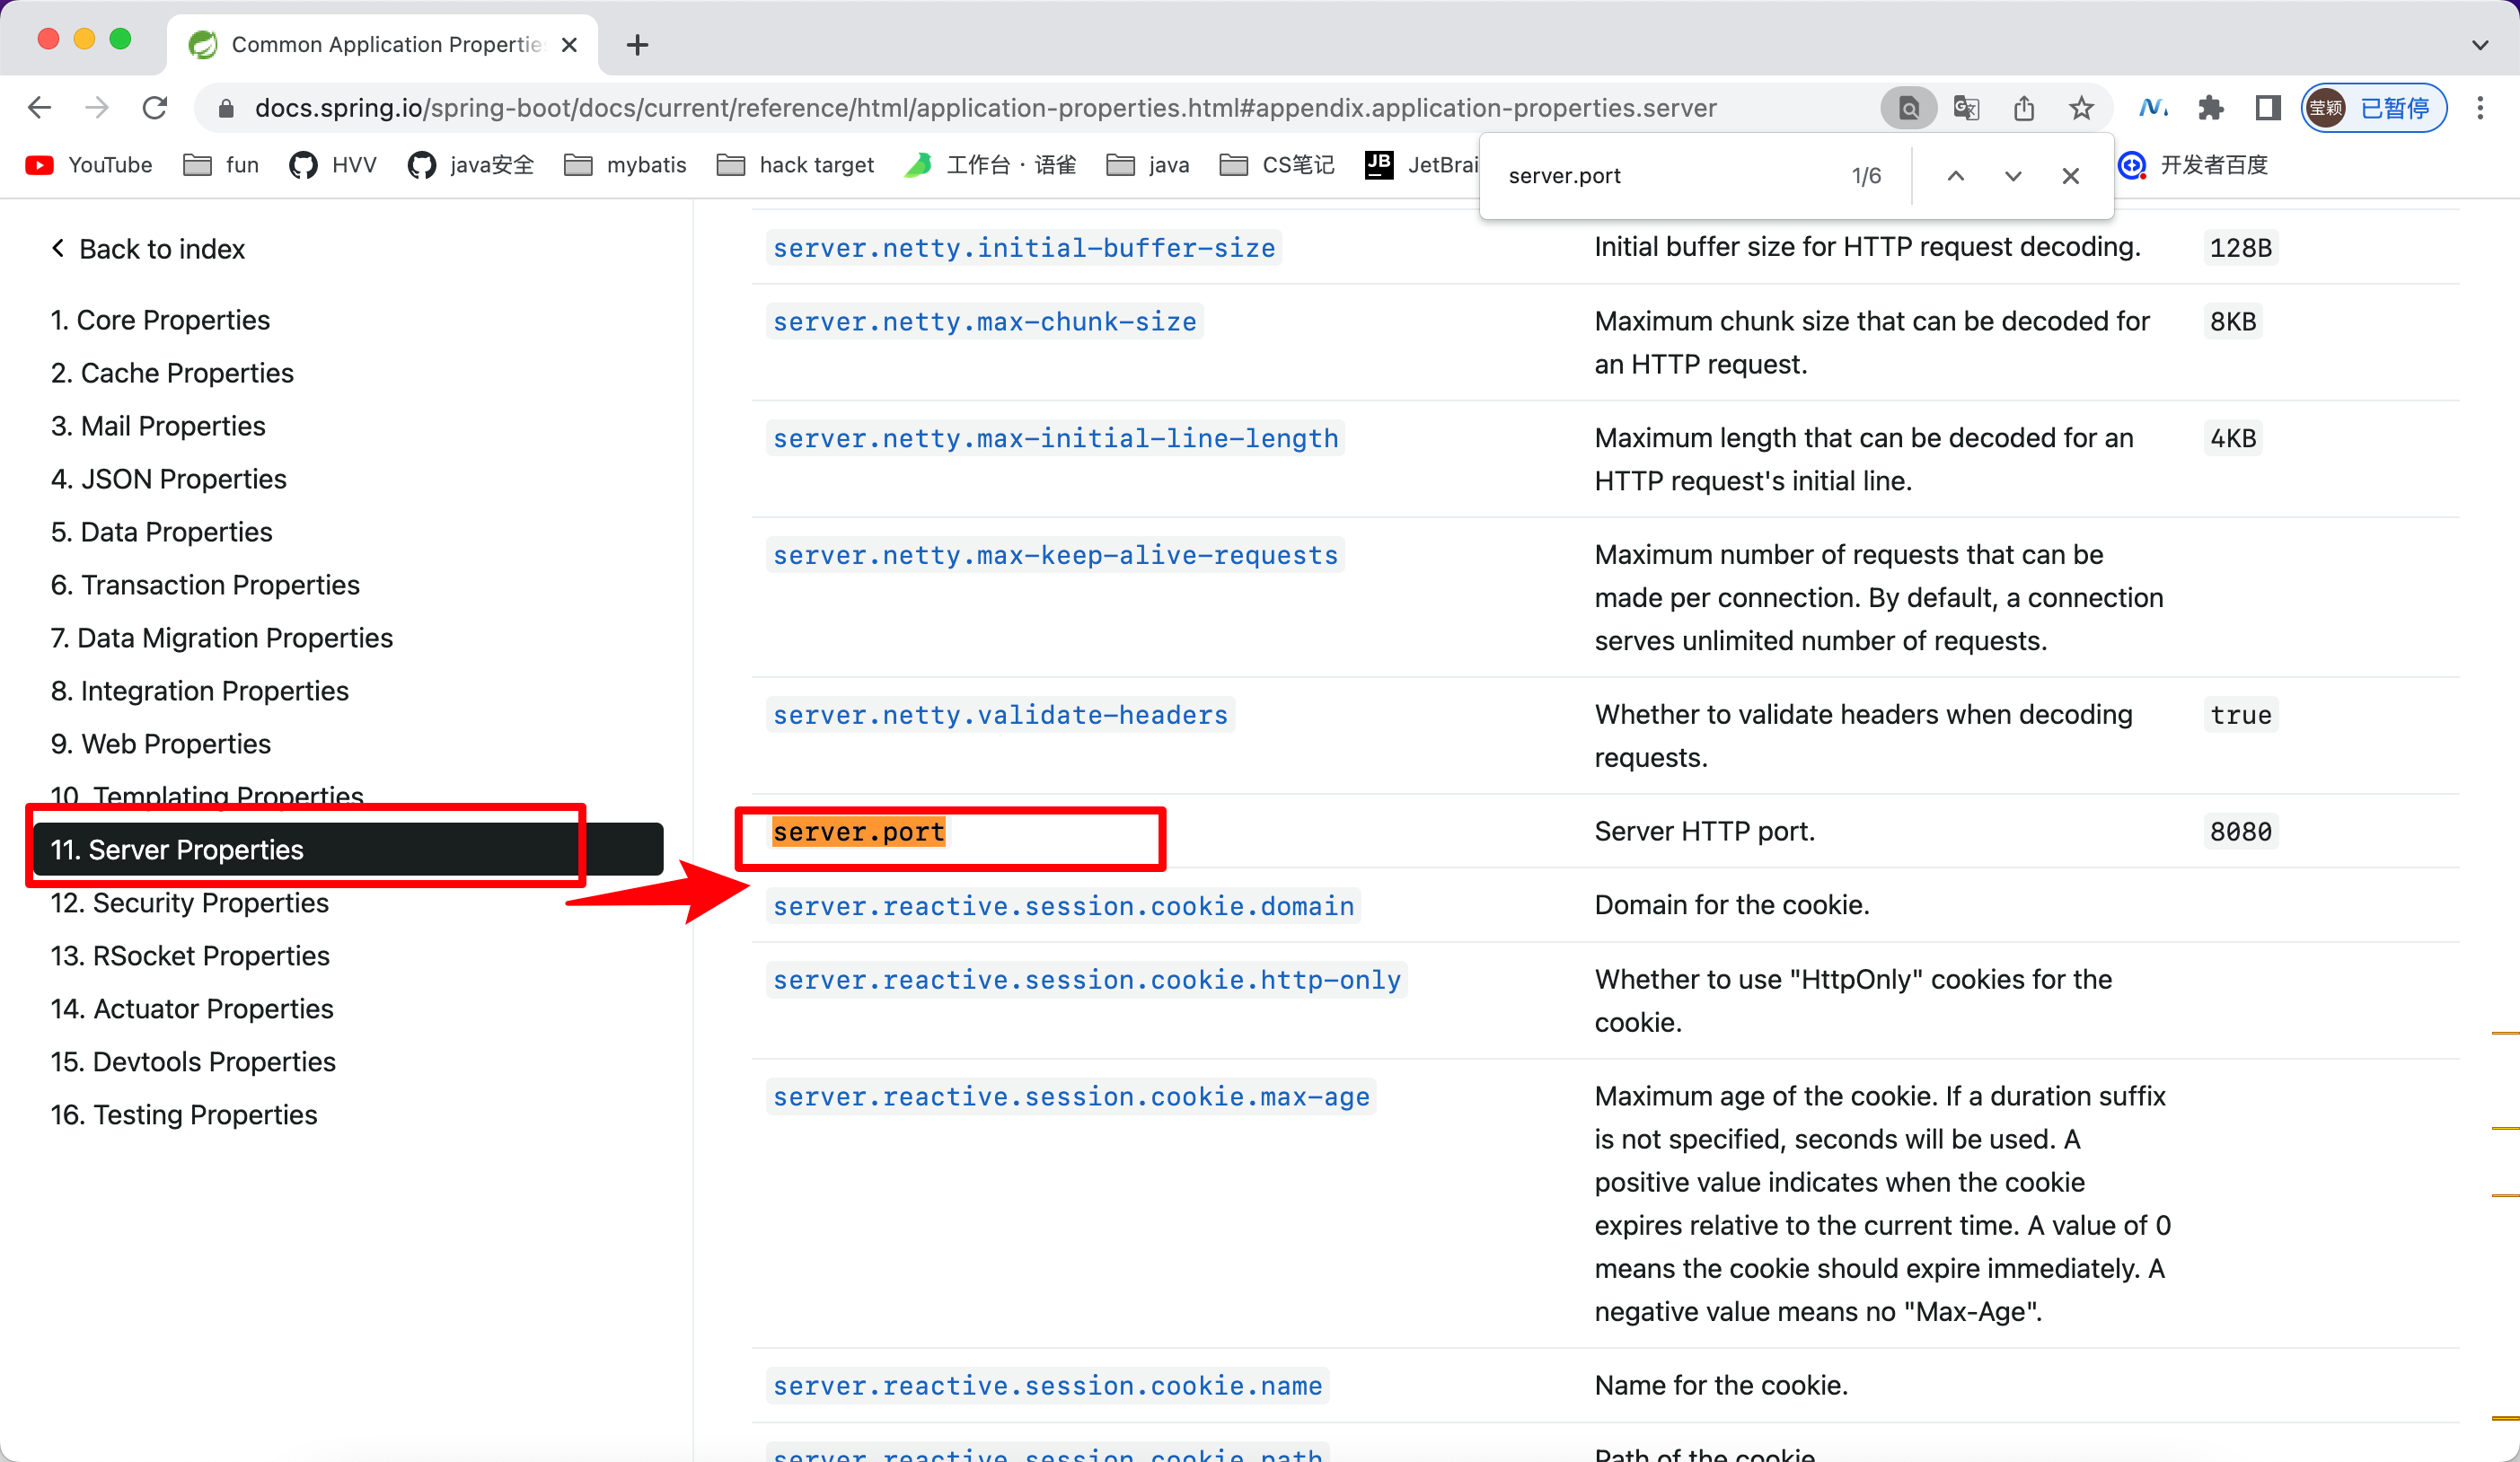2520x1462 pixels.
Task: Open 1. Core Properties section
Action: [160, 320]
